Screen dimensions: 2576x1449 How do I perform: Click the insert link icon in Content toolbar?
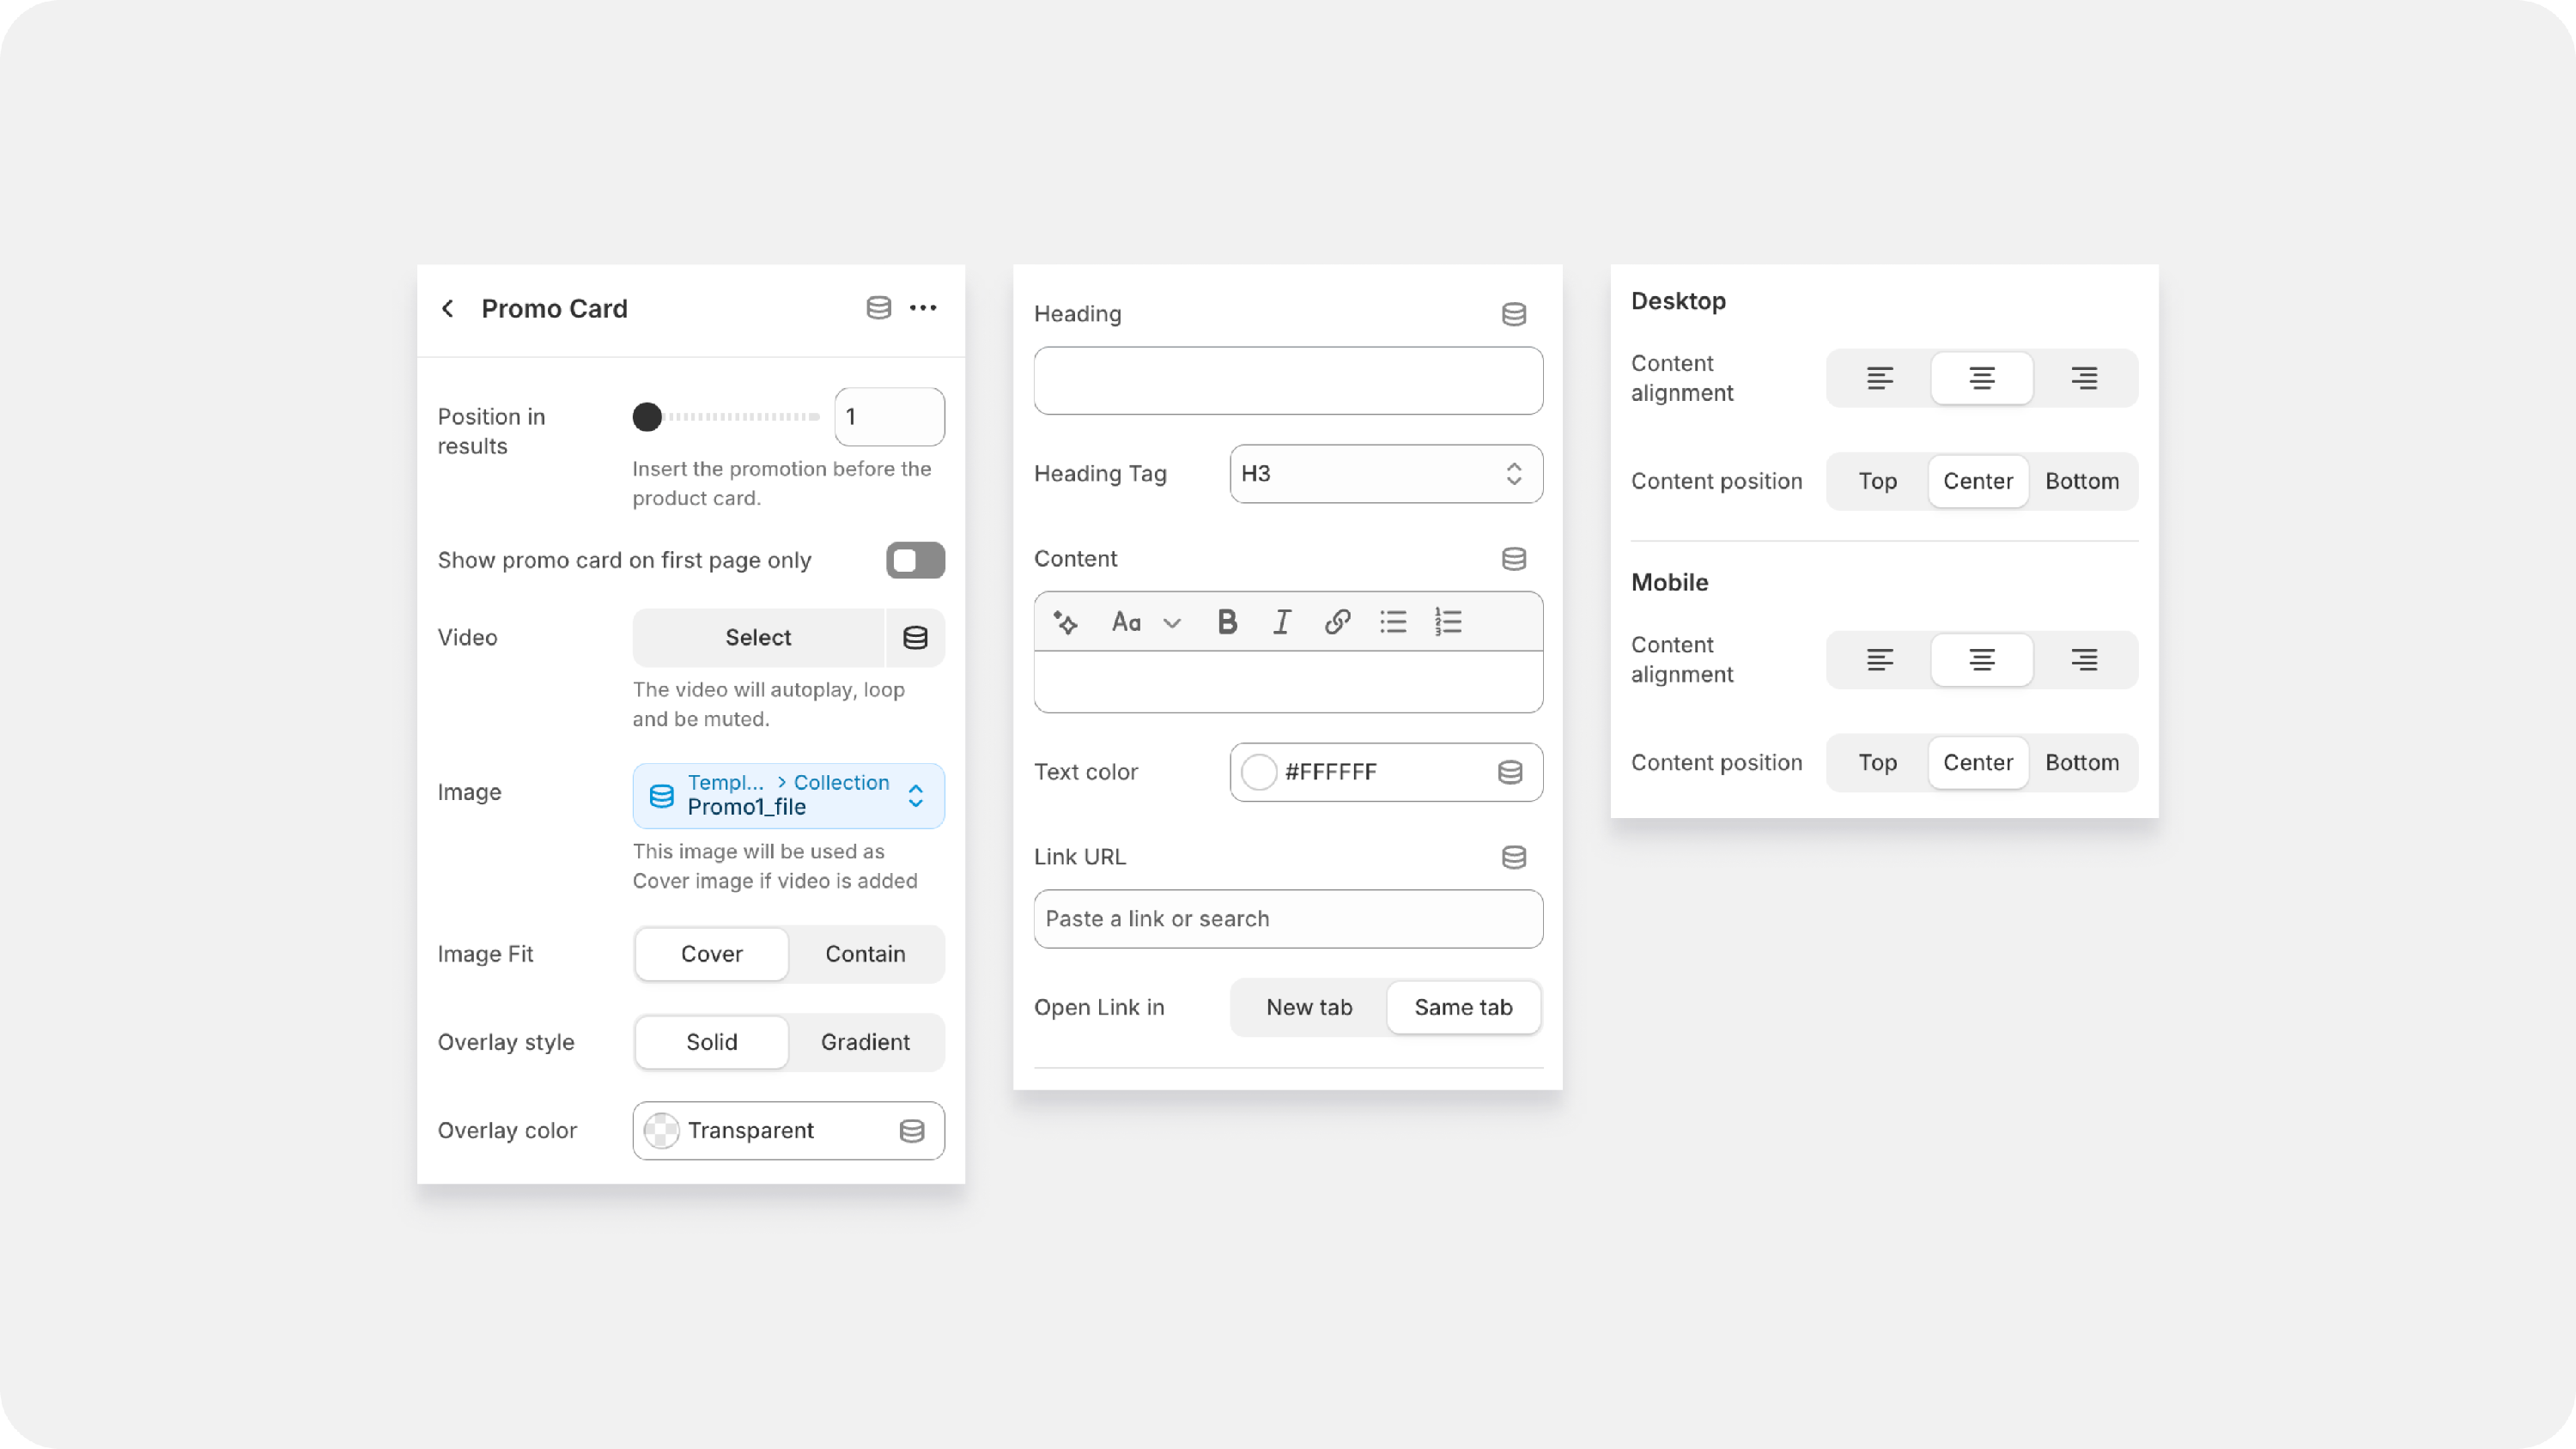[x=1337, y=622]
